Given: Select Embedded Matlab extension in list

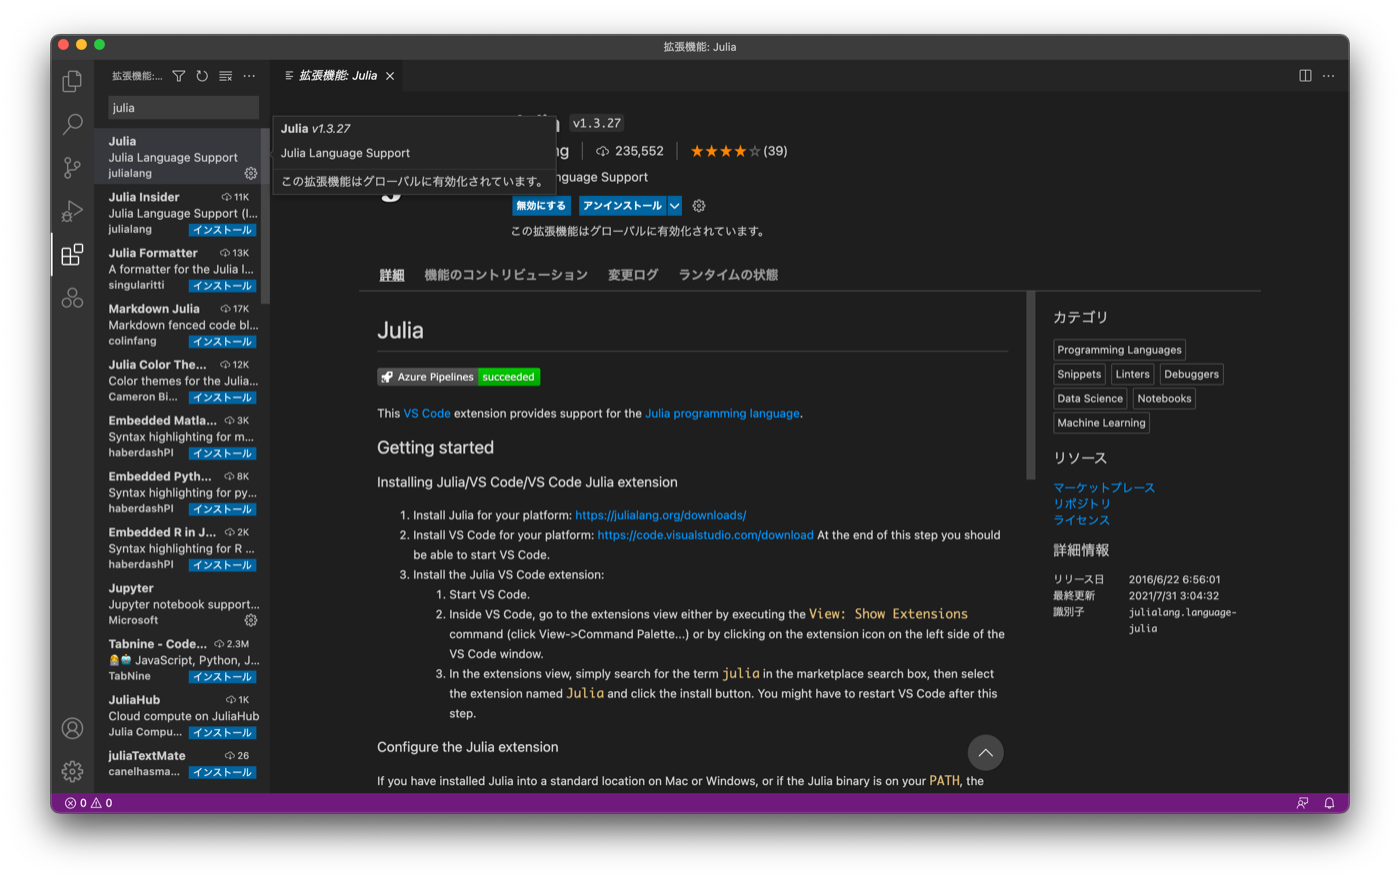Looking at the screenshot, I should pyautogui.click(x=182, y=436).
